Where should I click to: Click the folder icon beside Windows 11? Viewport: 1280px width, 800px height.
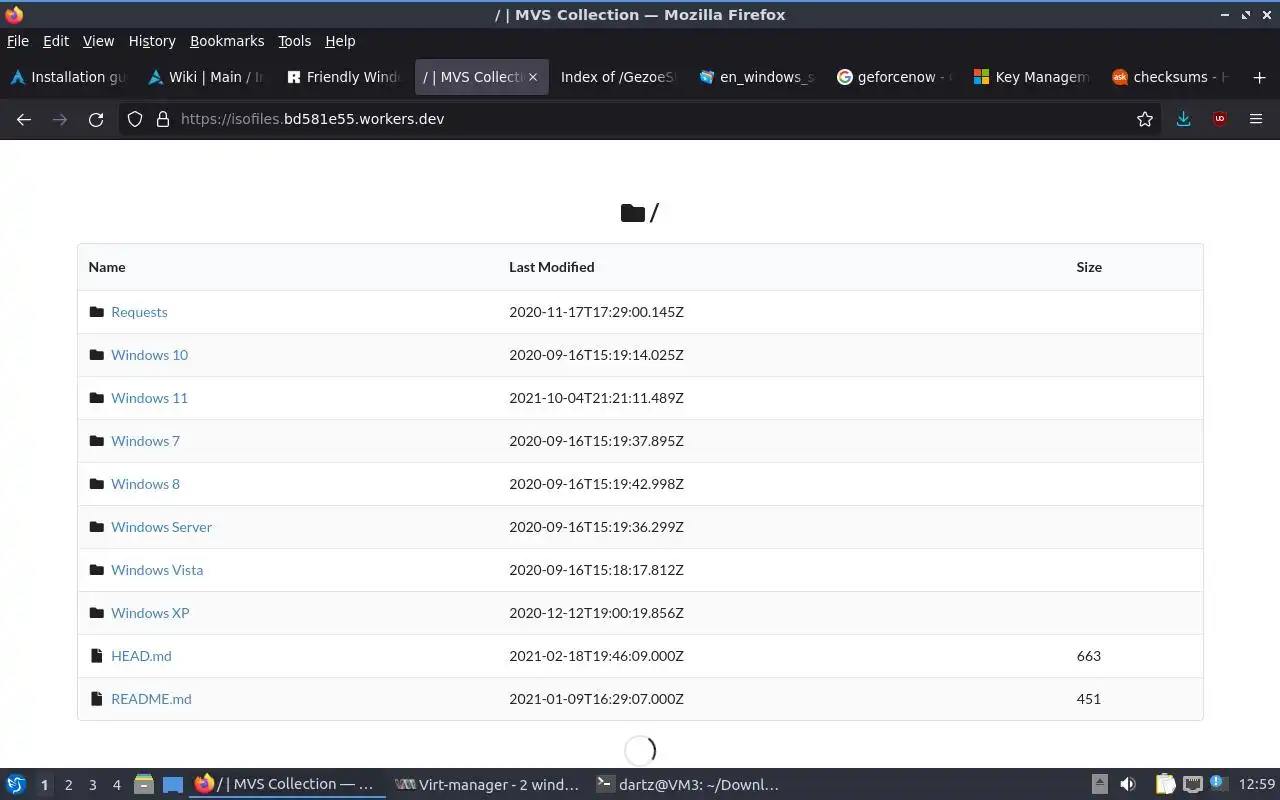coord(97,398)
